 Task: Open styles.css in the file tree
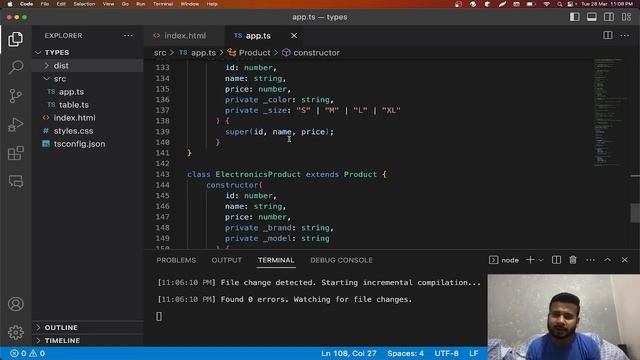88,131
